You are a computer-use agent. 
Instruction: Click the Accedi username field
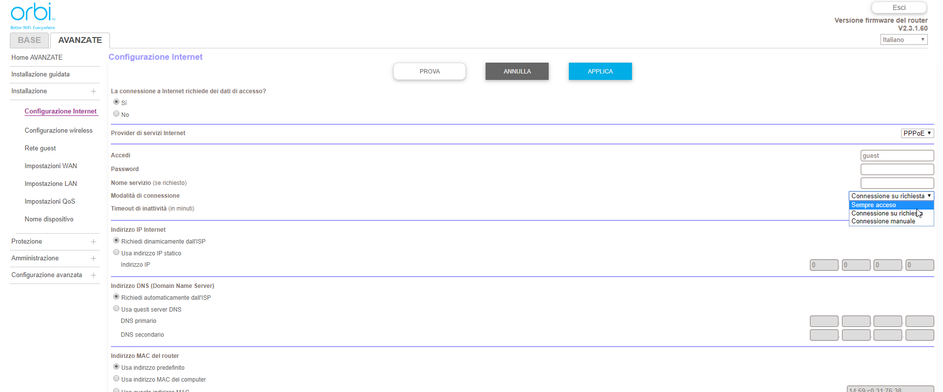897,156
